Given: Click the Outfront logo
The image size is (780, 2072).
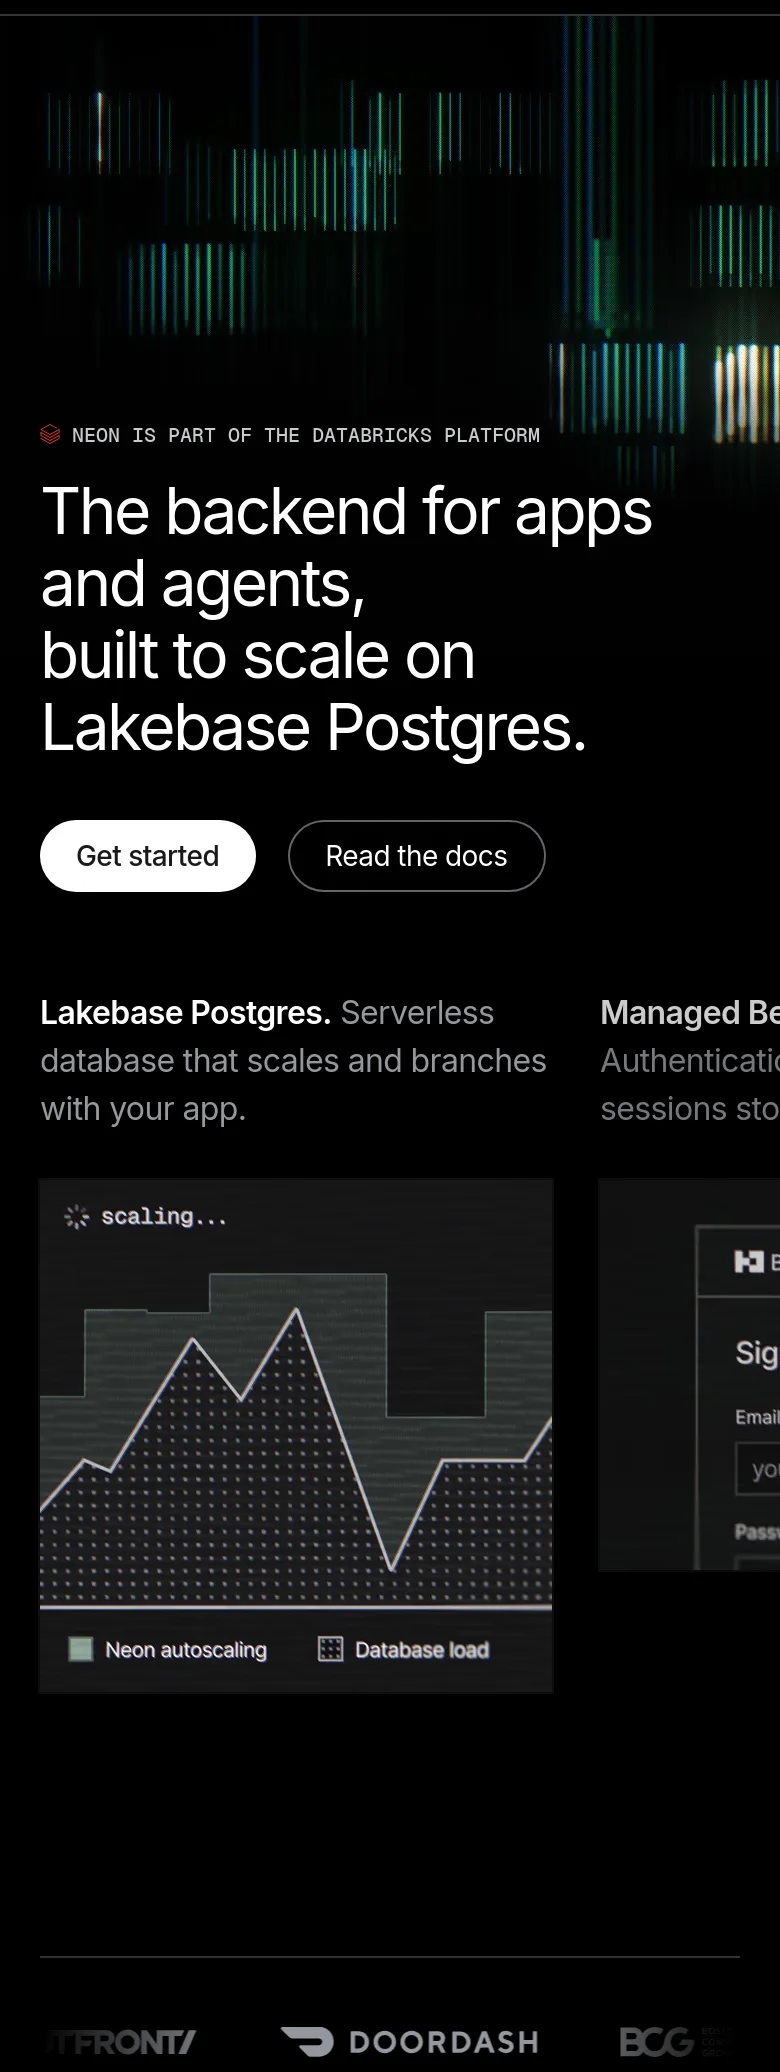Looking at the screenshot, I should (121, 2041).
